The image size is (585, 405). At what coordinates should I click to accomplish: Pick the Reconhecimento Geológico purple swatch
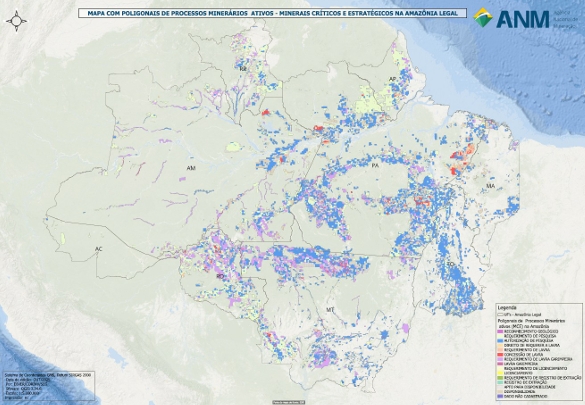[x=500, y=332]
